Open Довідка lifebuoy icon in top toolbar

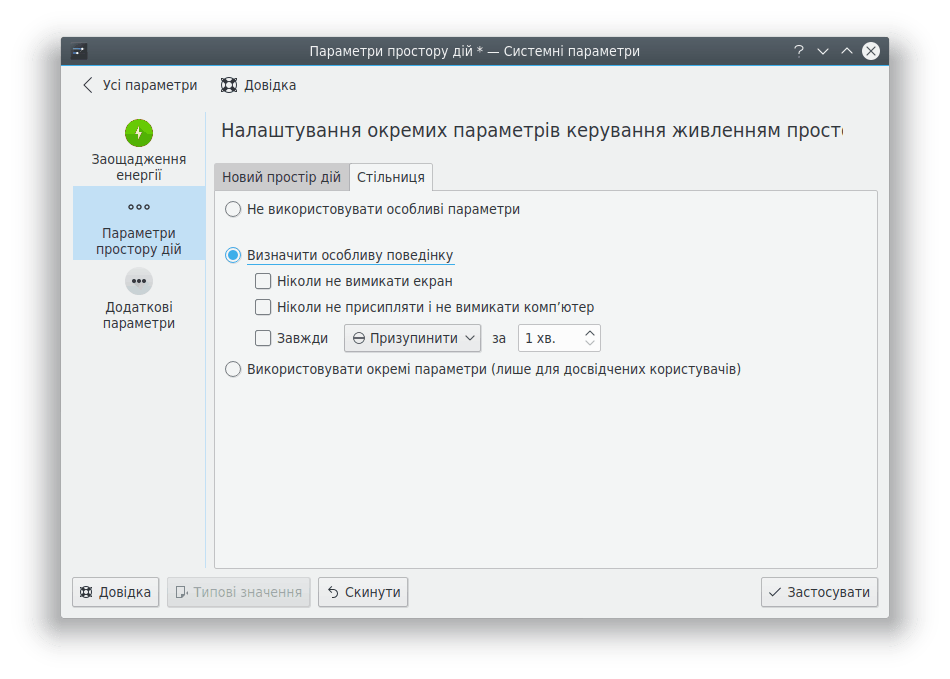[x=229, y=85]
